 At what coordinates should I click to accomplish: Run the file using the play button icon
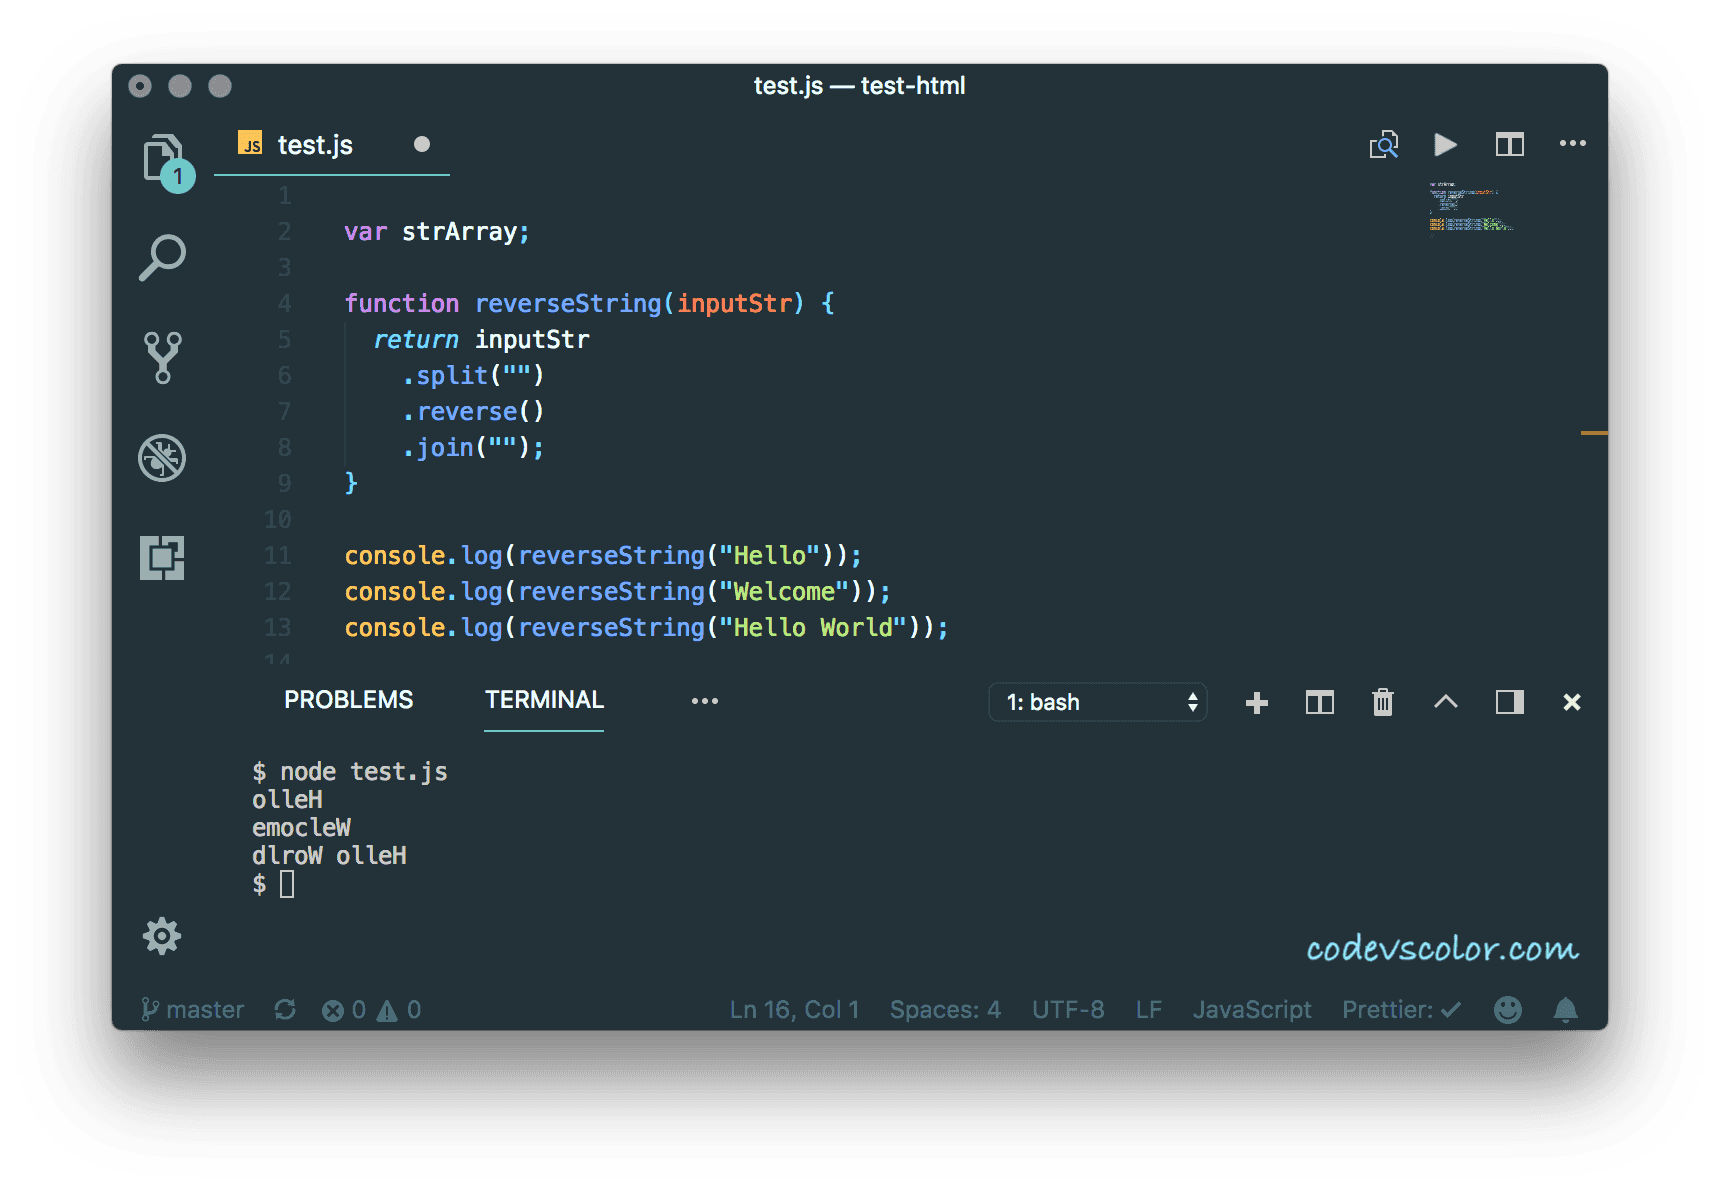coord(1445,144)
